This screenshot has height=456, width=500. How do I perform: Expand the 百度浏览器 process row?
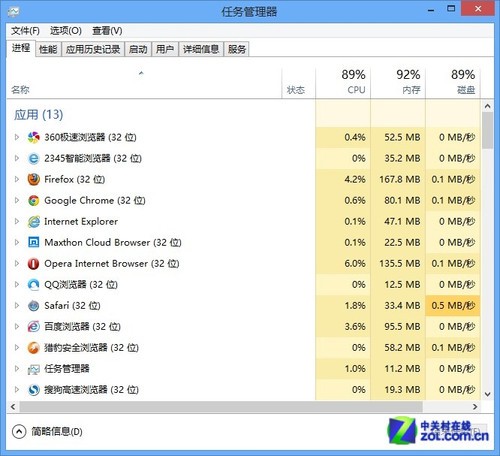point(16,327)
